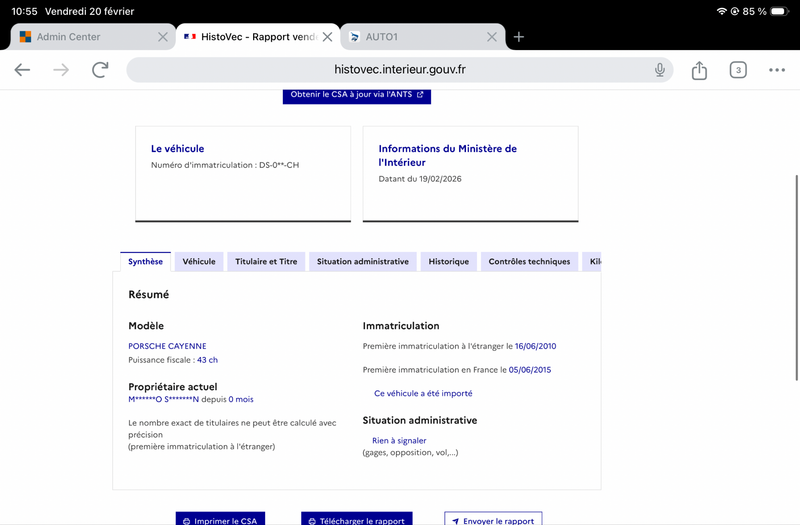Show open tabs counter icon
Viewport: 800px width, 525px height.
click(738, 70)
